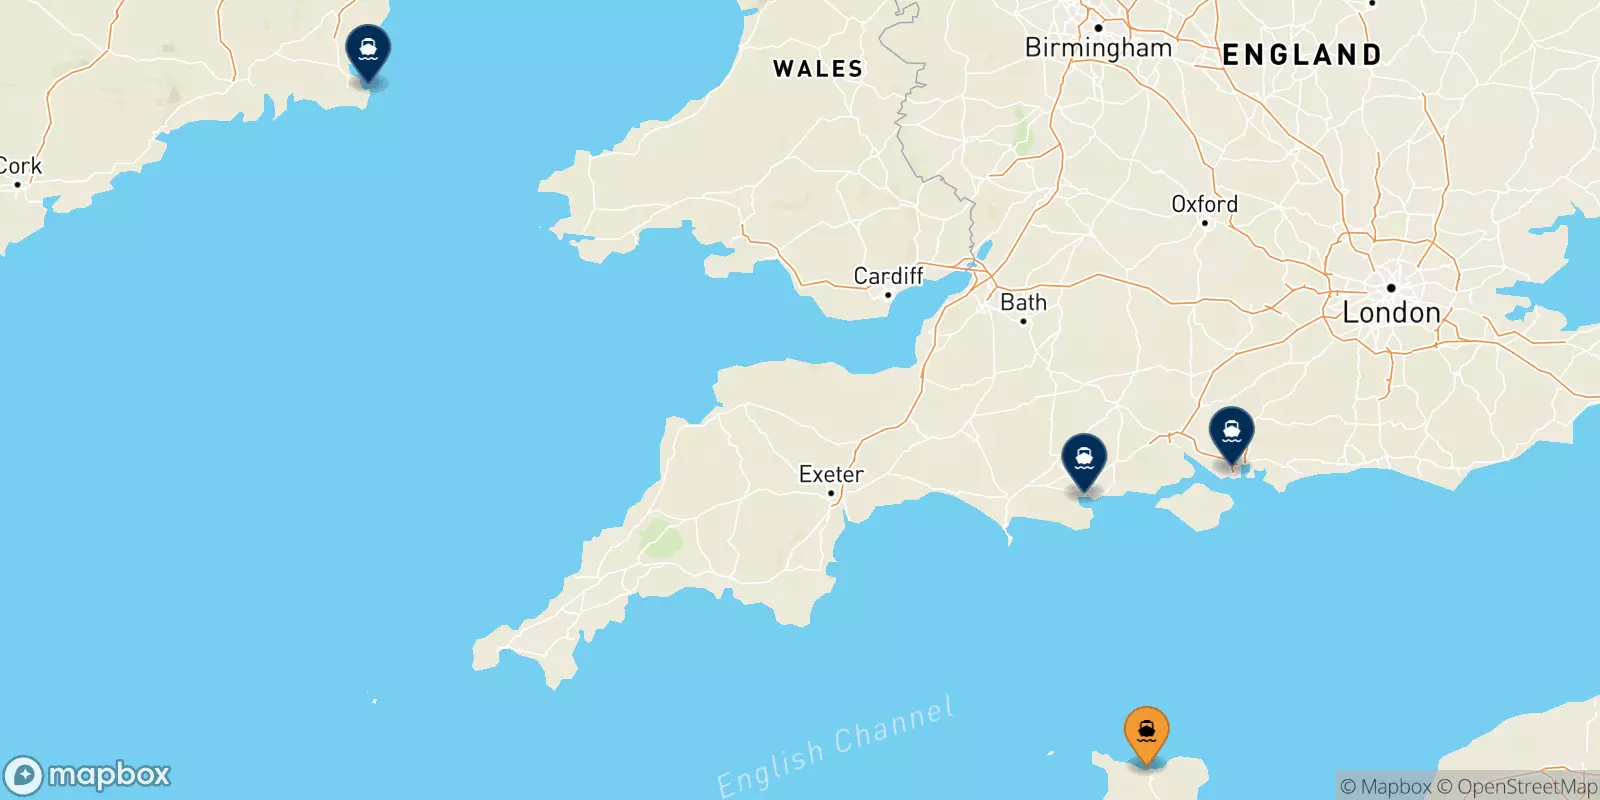Click the Bath city label
The height and width of the screenshot is (800, 1600).
1023,302
